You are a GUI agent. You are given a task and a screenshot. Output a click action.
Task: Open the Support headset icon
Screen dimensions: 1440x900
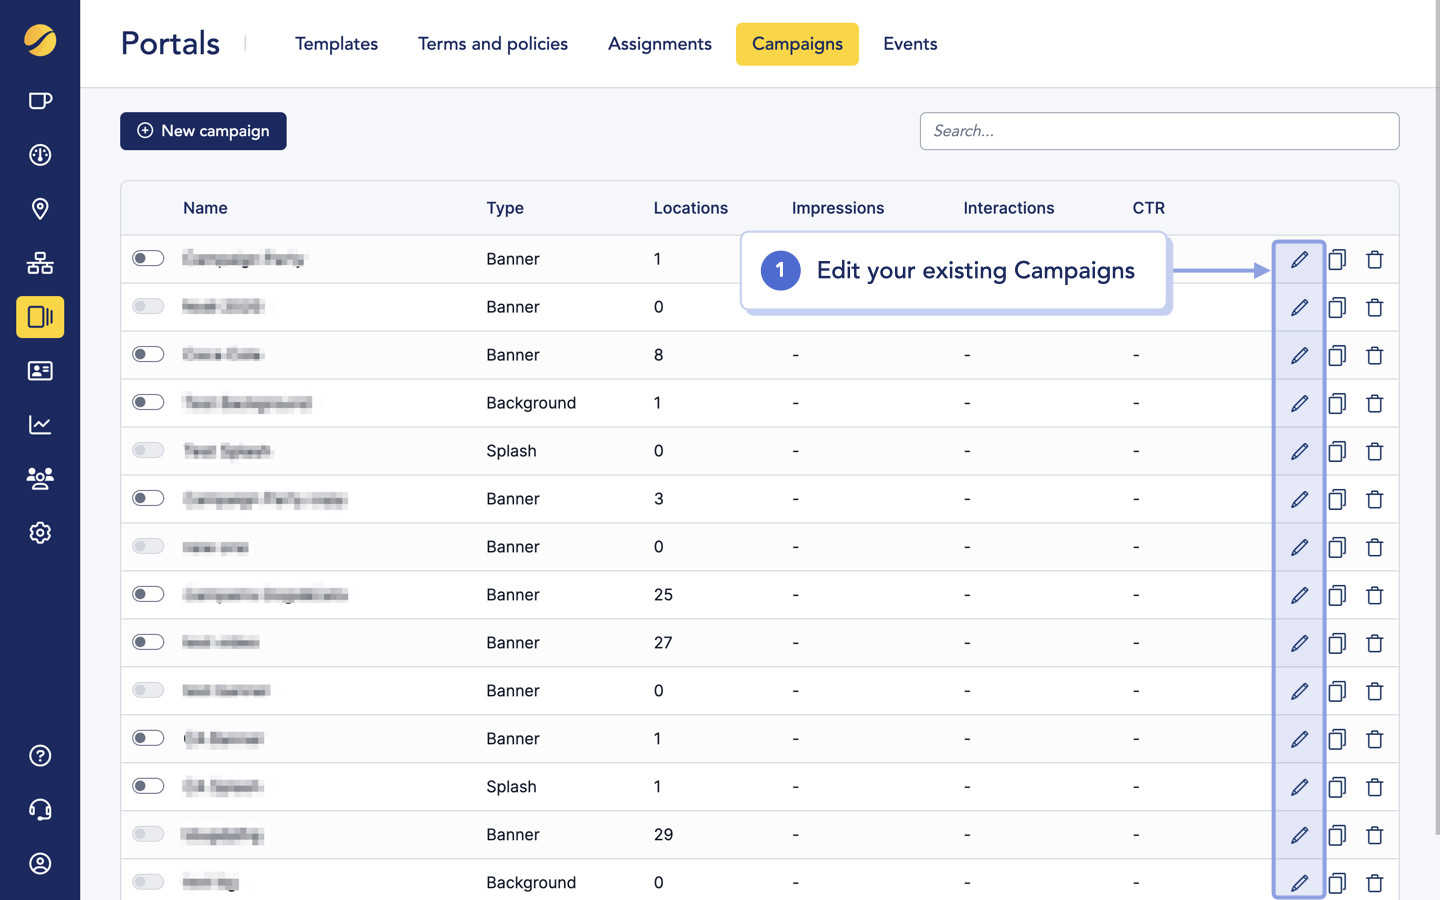[x=40, y=810]
